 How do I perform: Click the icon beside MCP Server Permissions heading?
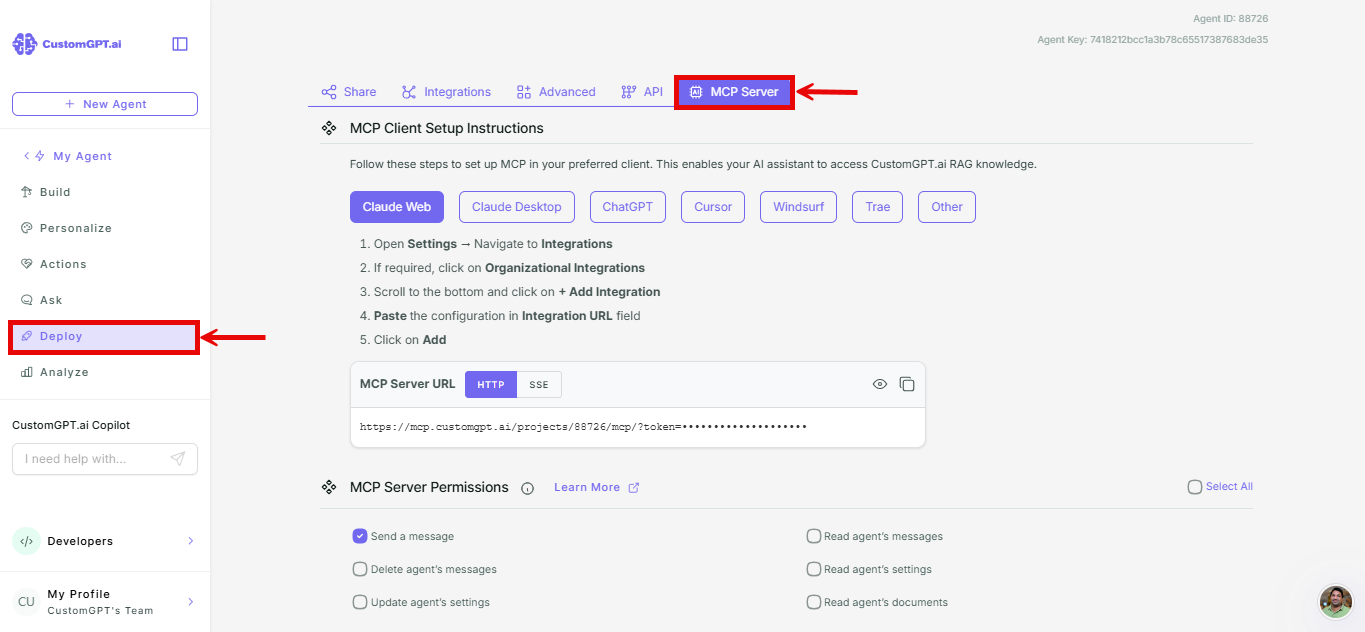point(328,487)
